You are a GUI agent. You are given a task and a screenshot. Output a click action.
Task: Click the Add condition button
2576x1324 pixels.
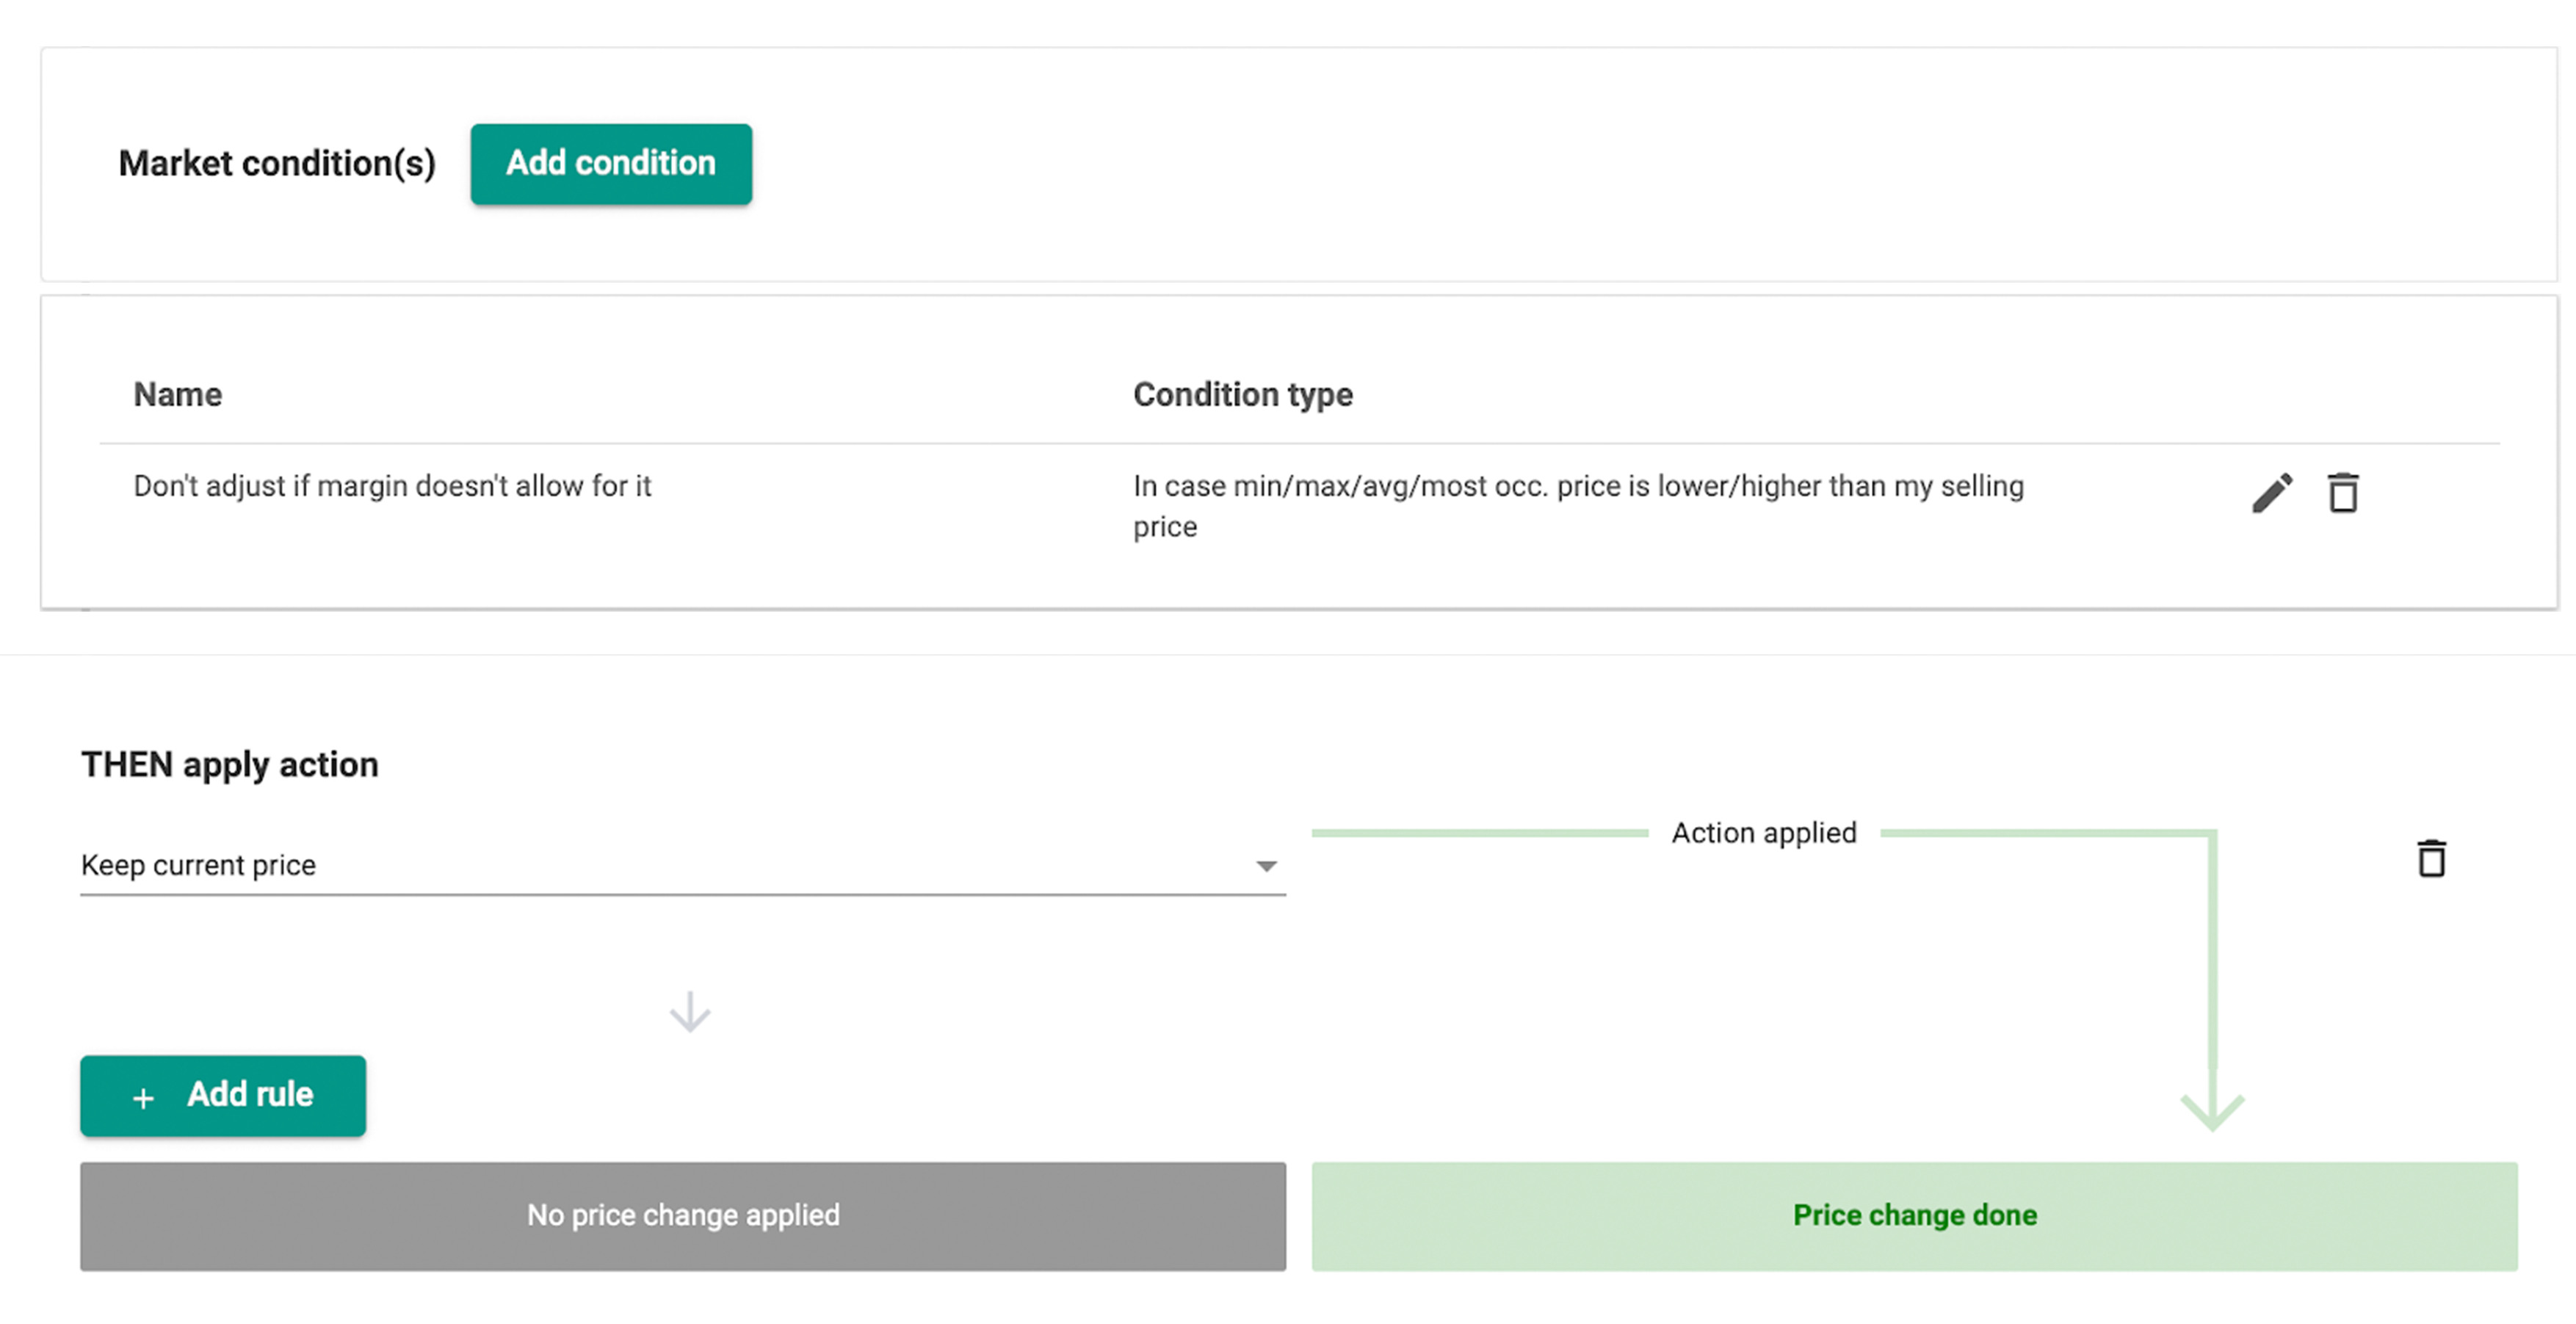(610, 164)
